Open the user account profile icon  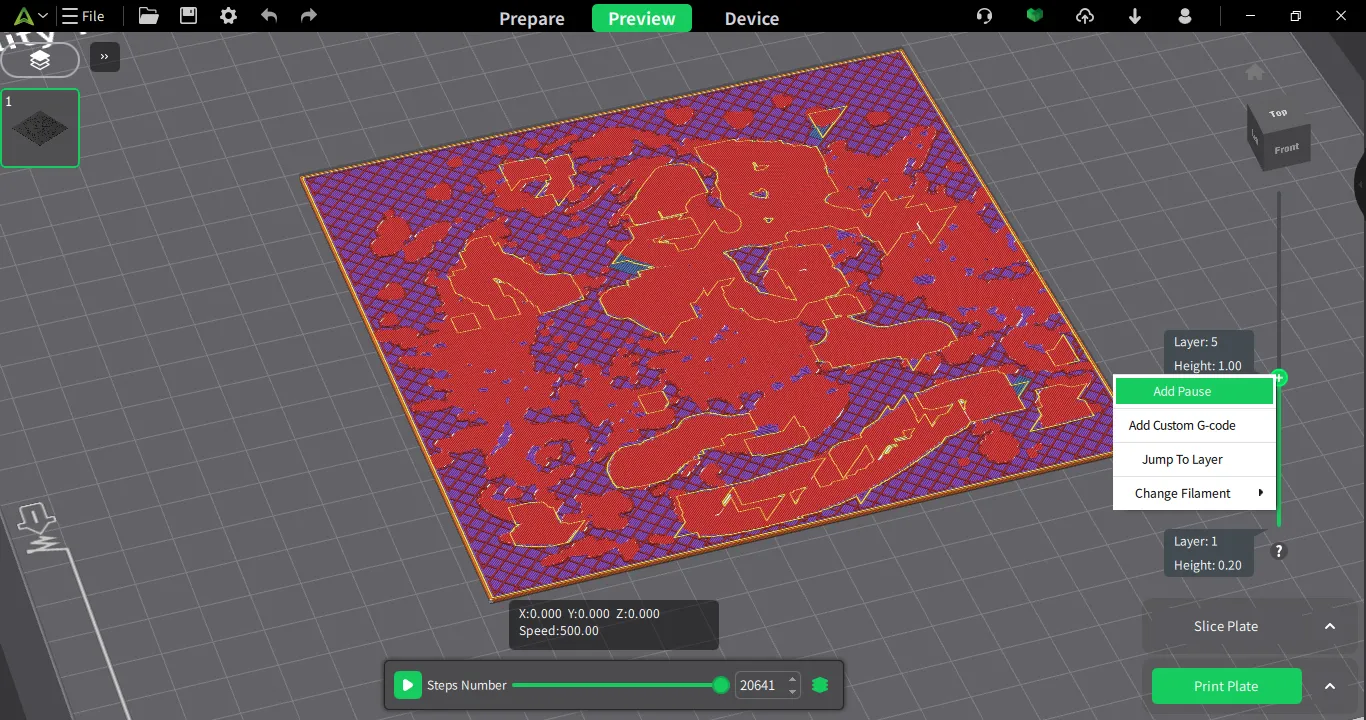(1185, 16)
